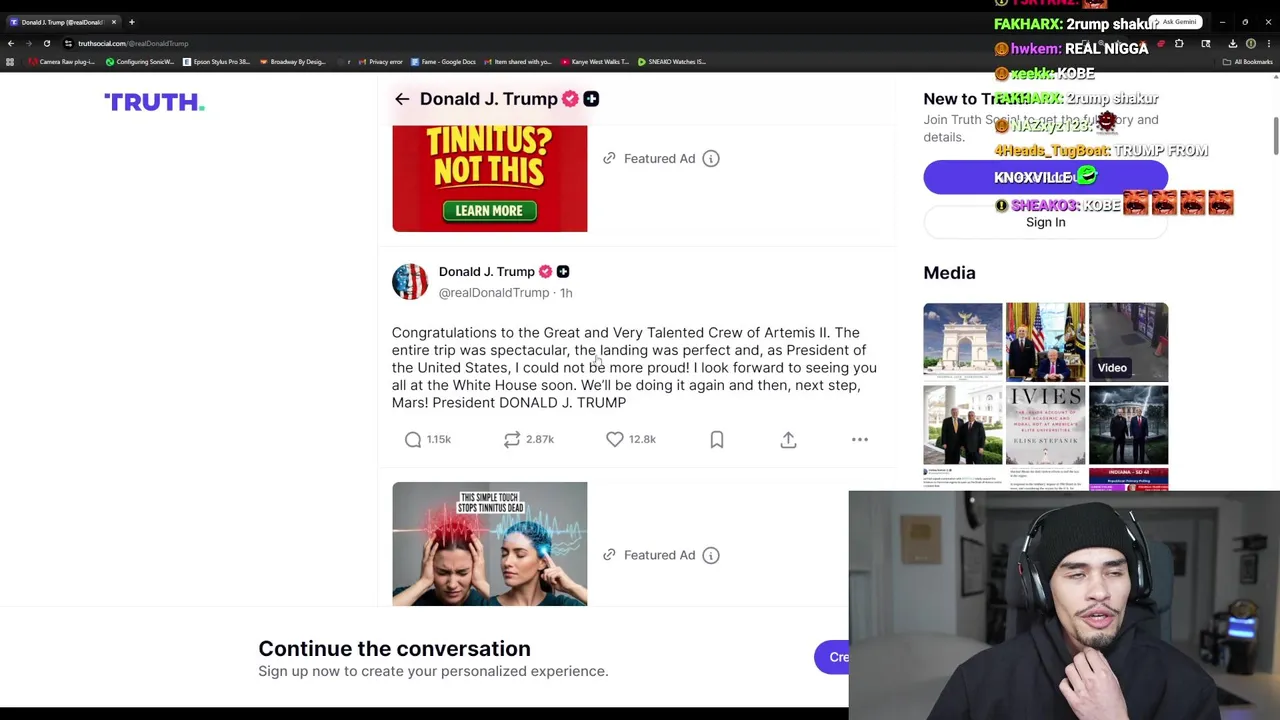This screenshot has height=720, width=1280.
Task: Open the two men in suits thumbnail
Action: 963,425
